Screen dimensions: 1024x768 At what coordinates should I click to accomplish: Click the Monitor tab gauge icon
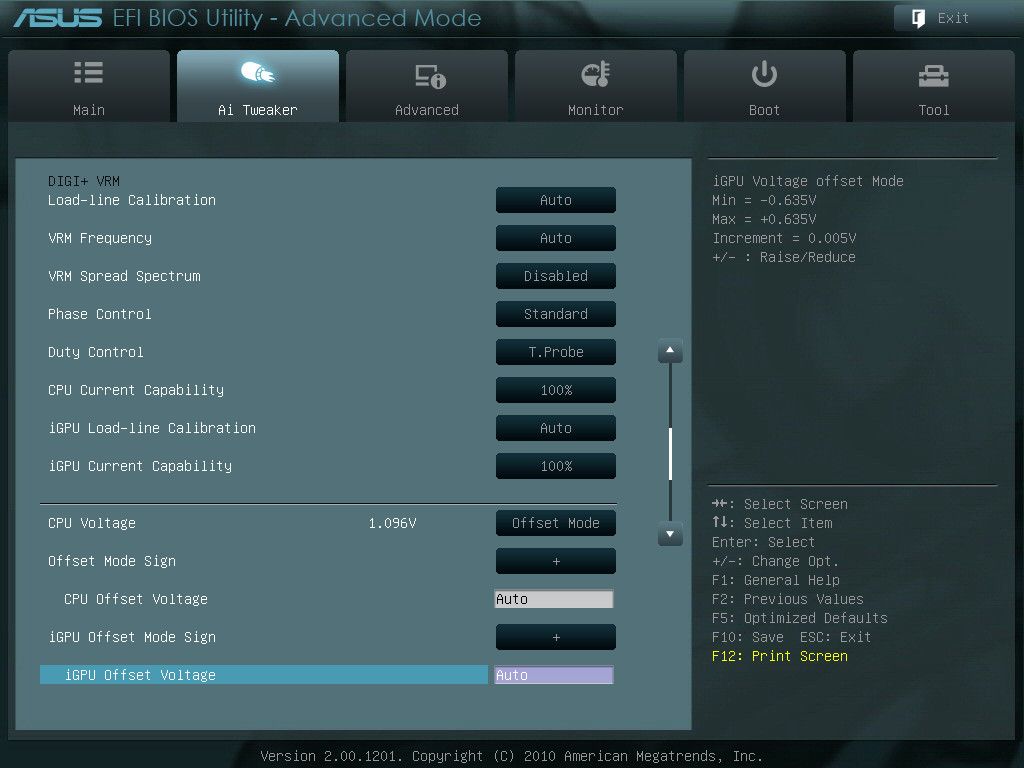[x=596, y=74]
